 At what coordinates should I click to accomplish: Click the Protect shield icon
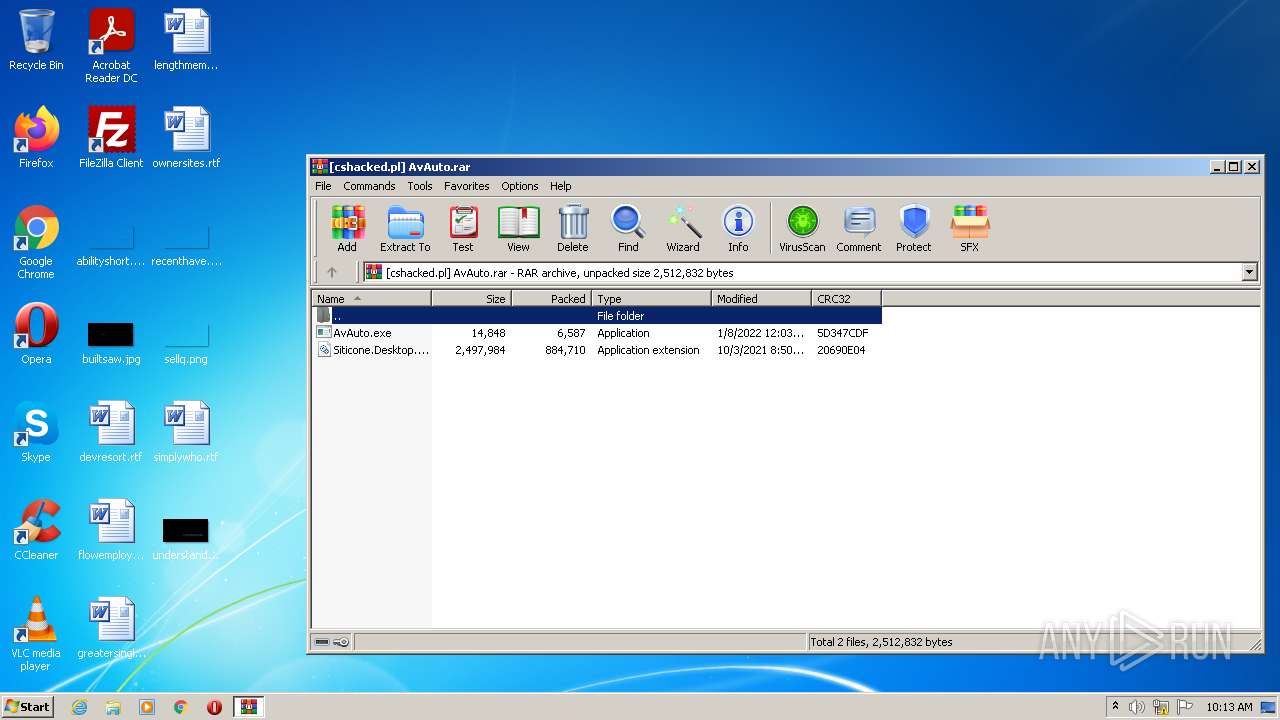914,229
